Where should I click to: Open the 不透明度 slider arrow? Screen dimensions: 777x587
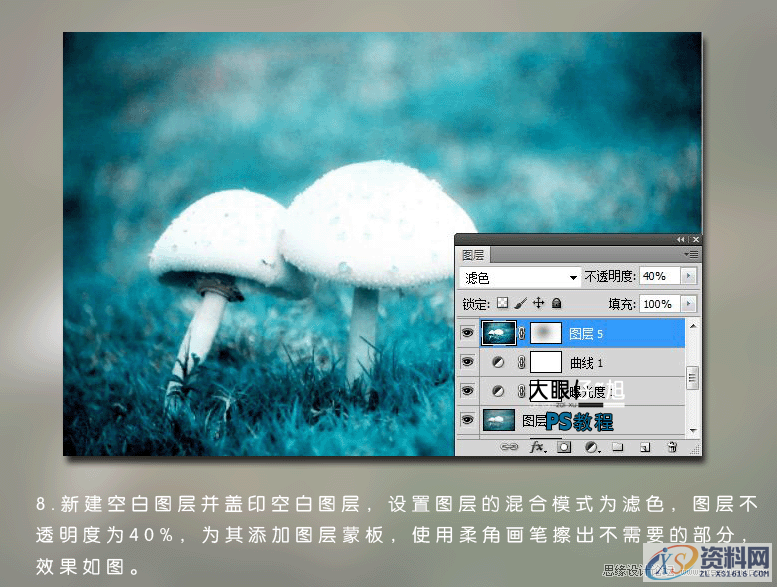click(689, 276)
